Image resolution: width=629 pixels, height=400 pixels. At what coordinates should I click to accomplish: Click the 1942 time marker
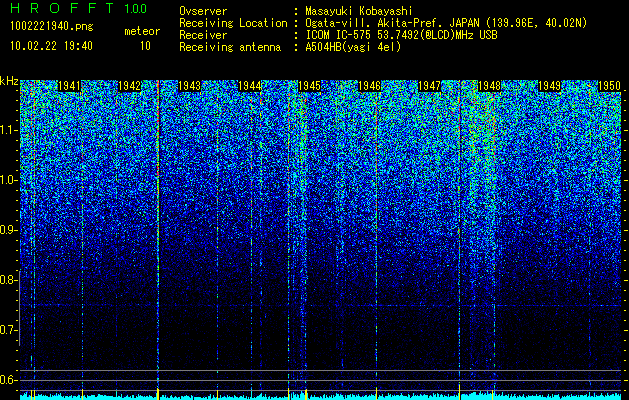tap(129, 86)
